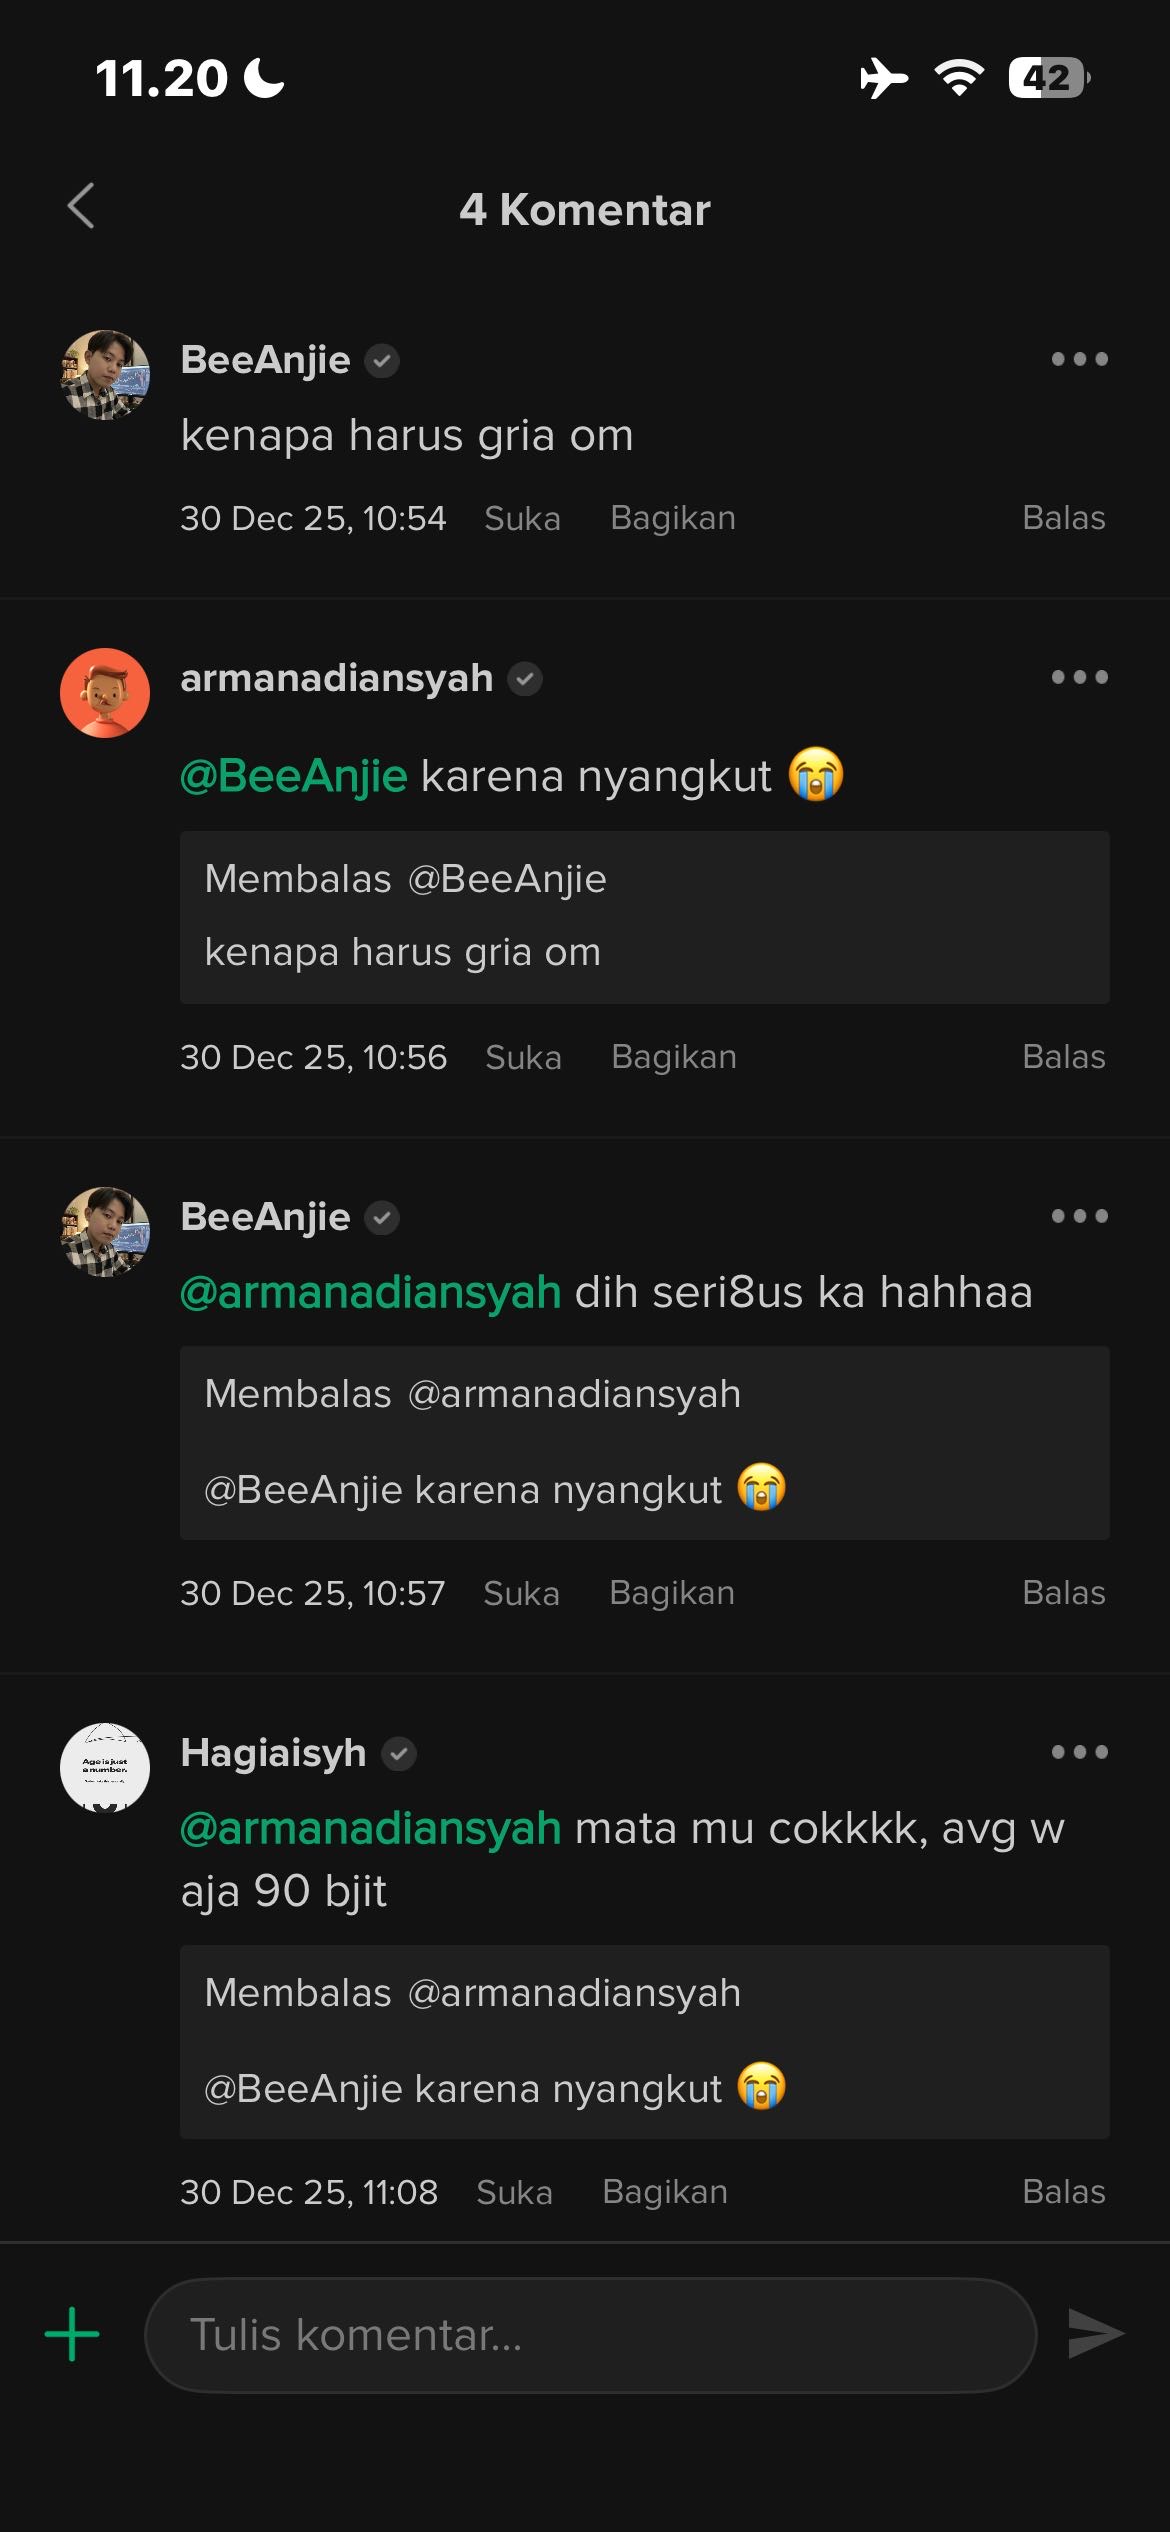
Task: Open three-dot menu on Hagiaisyh's comment
Action: (x=1079, y=1752)
